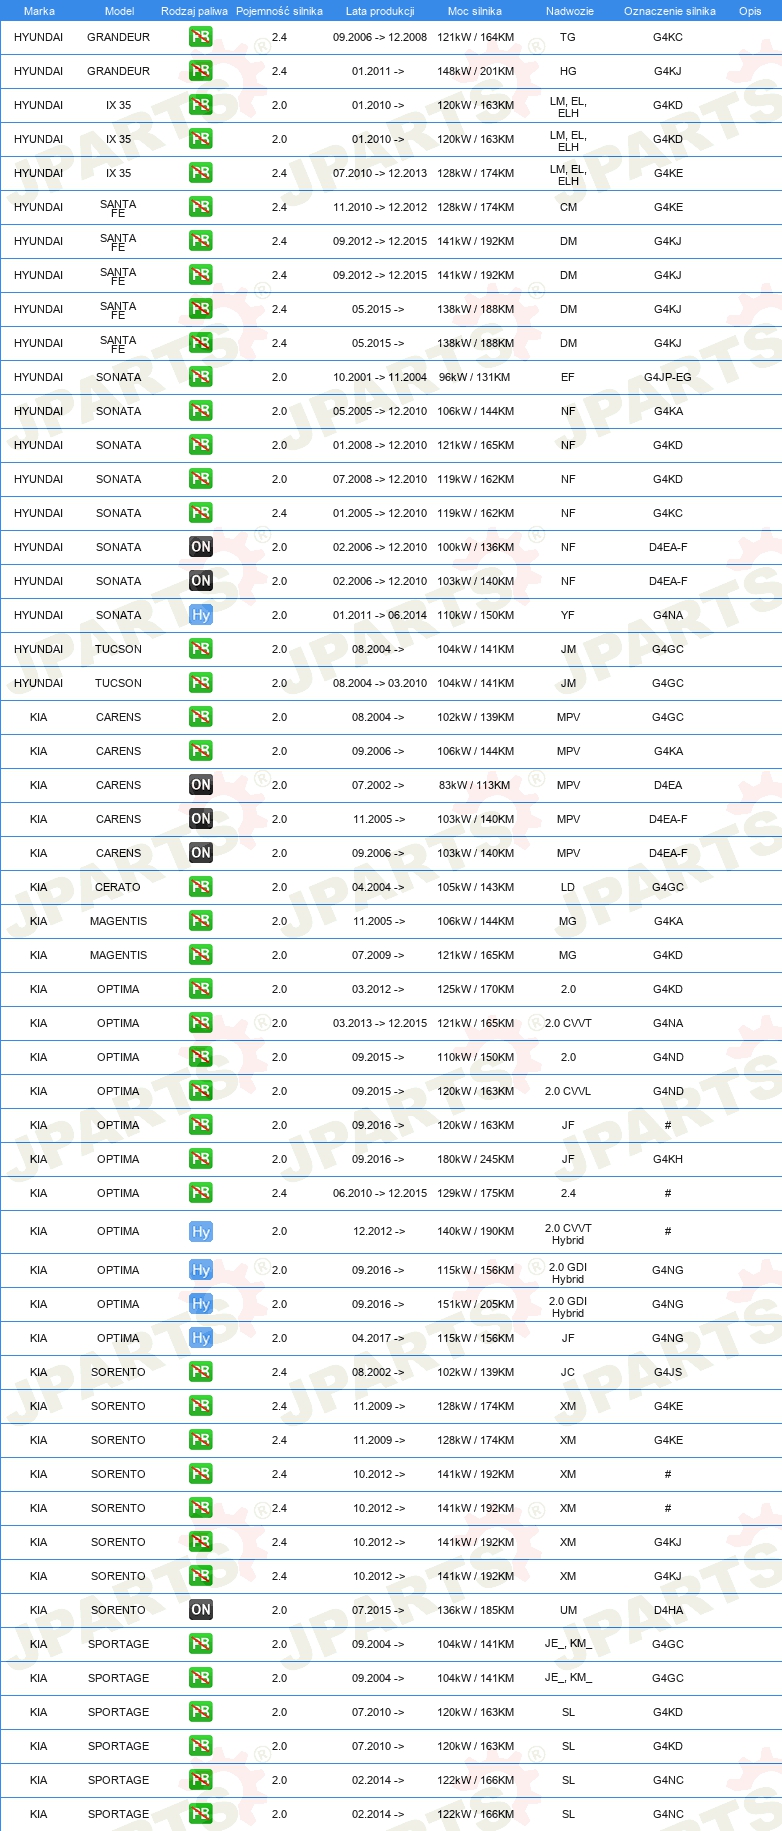The image size is (782, 1831).
Task: Click the Lata produkcji column header
Action: [380, 11]
